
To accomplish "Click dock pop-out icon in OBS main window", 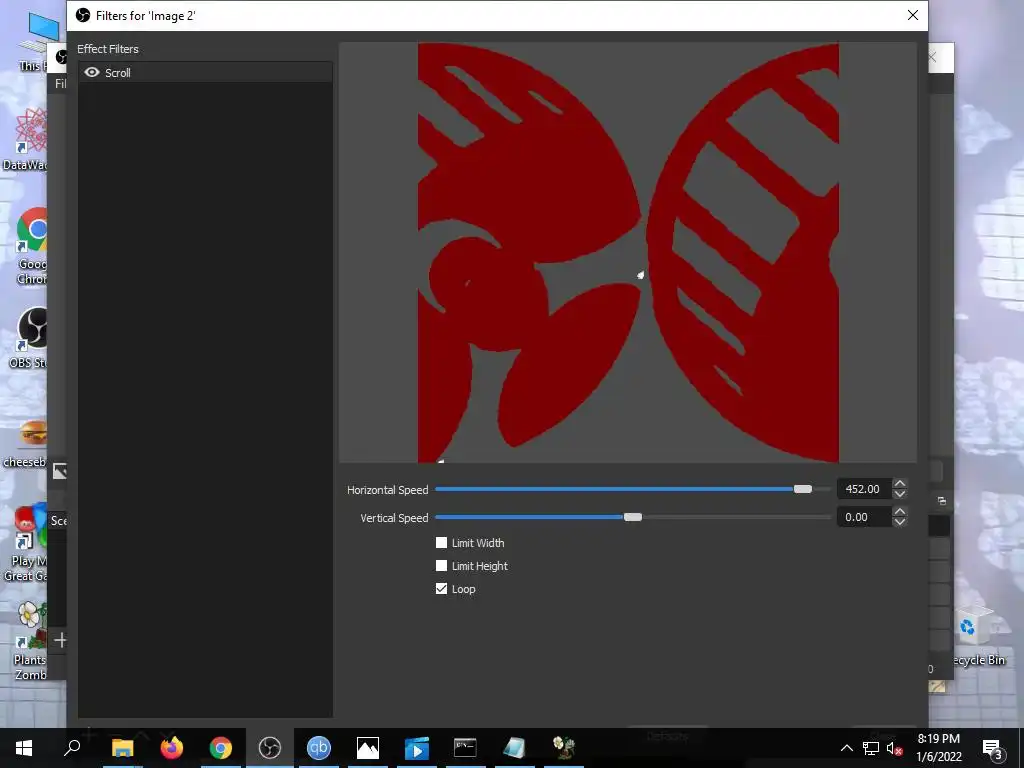I will (942, 501).
